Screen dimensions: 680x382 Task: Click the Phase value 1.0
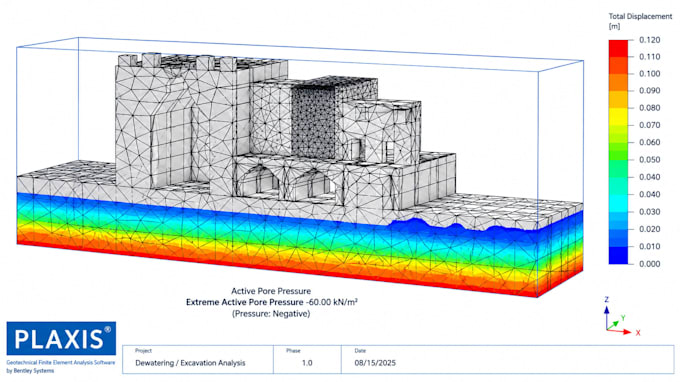(x=307, y=363)
